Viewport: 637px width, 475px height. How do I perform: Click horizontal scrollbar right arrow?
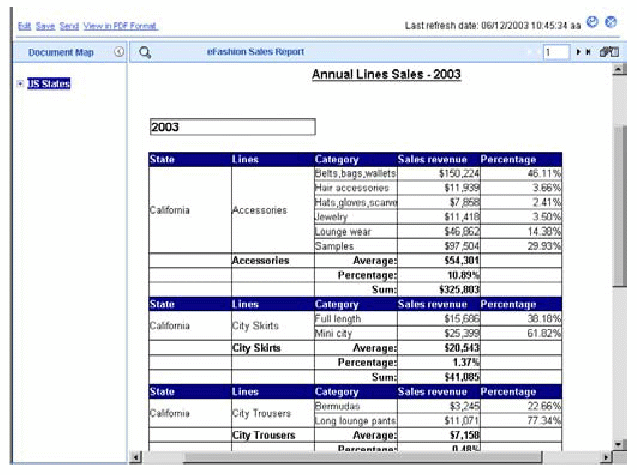coord(606,458)
